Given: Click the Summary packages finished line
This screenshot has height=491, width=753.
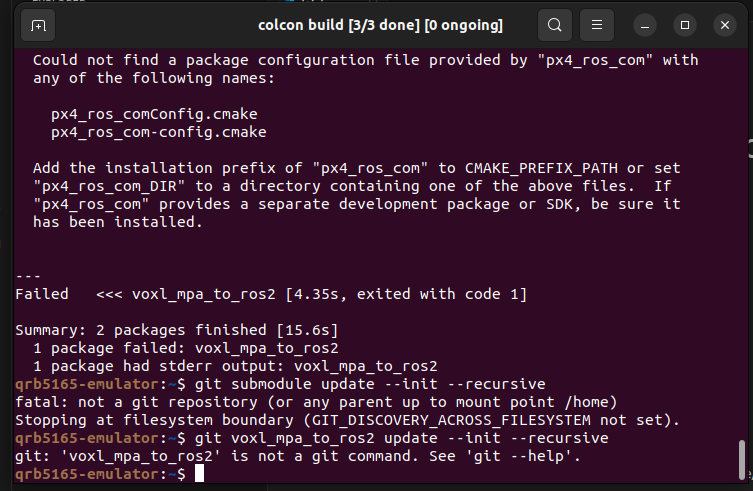Looking at the screenshot, I should tap(177, 330).
